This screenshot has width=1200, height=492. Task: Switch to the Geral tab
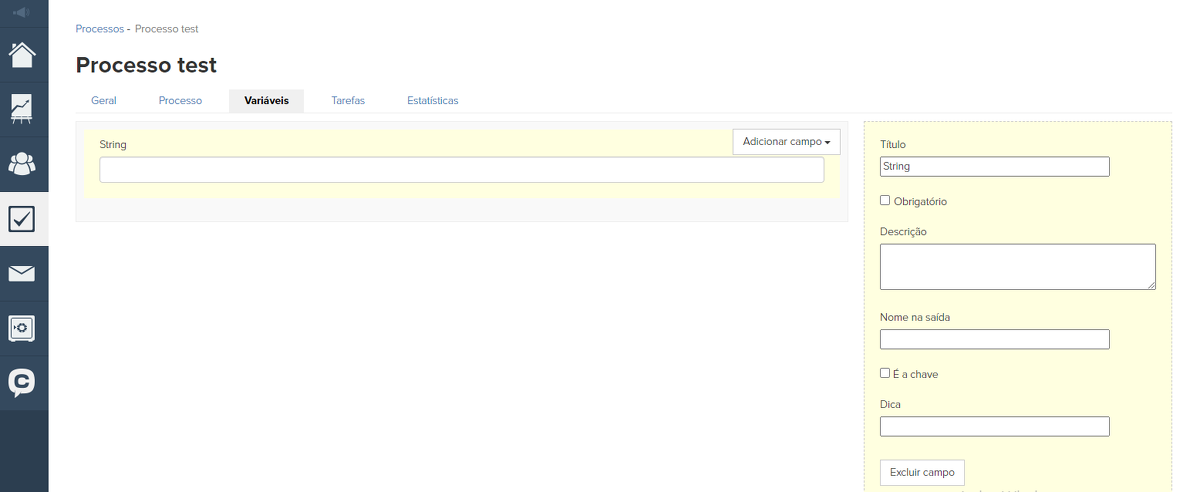tap(104, 101)
